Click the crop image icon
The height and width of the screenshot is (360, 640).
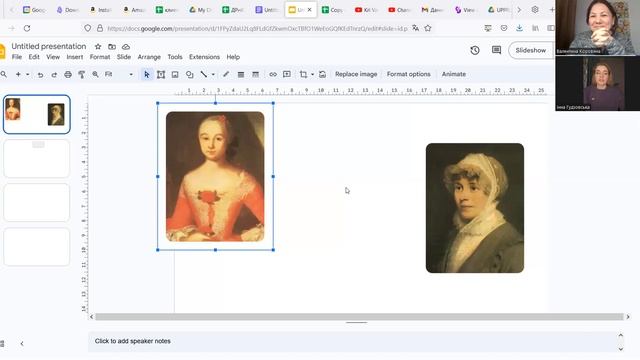303,74
